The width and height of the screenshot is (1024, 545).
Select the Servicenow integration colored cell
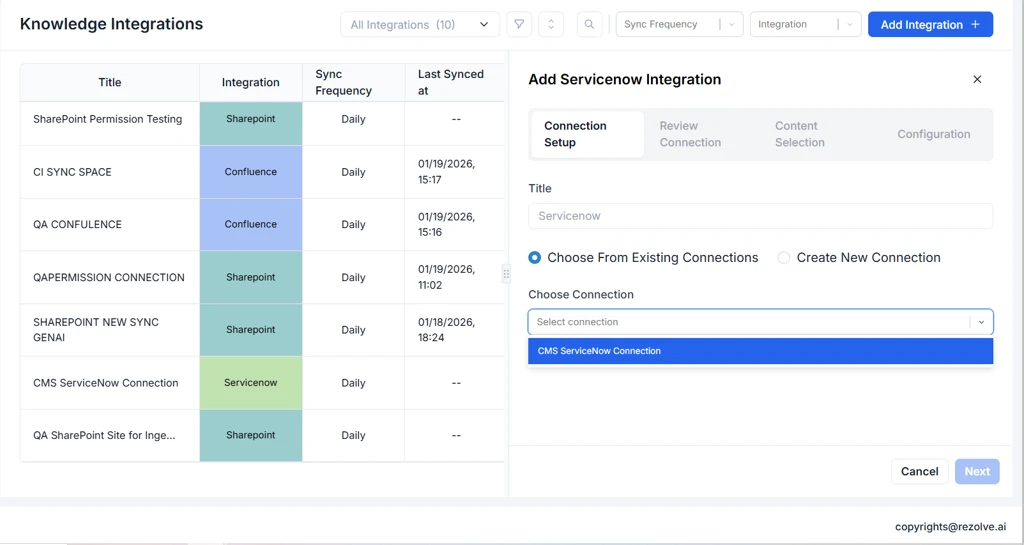(251, 383)
